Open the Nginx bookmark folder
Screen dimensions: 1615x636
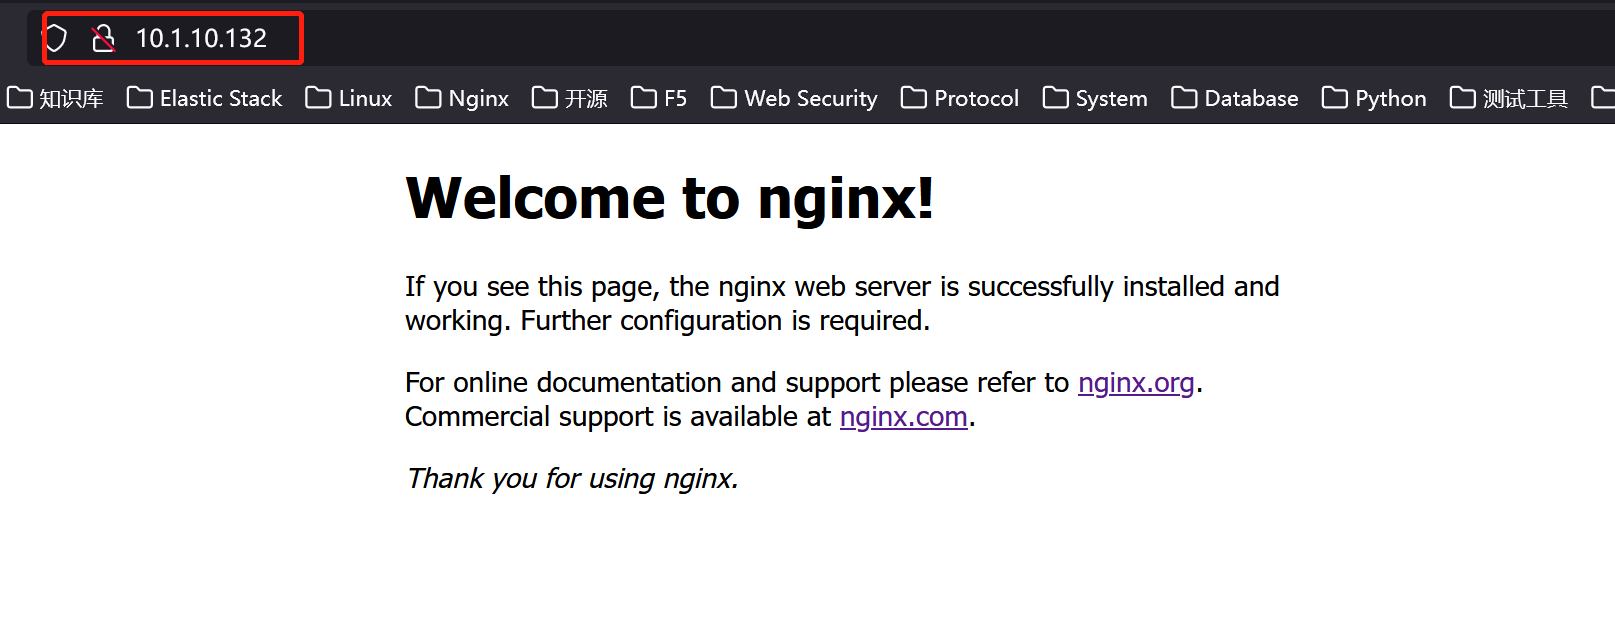coord(462,98)
